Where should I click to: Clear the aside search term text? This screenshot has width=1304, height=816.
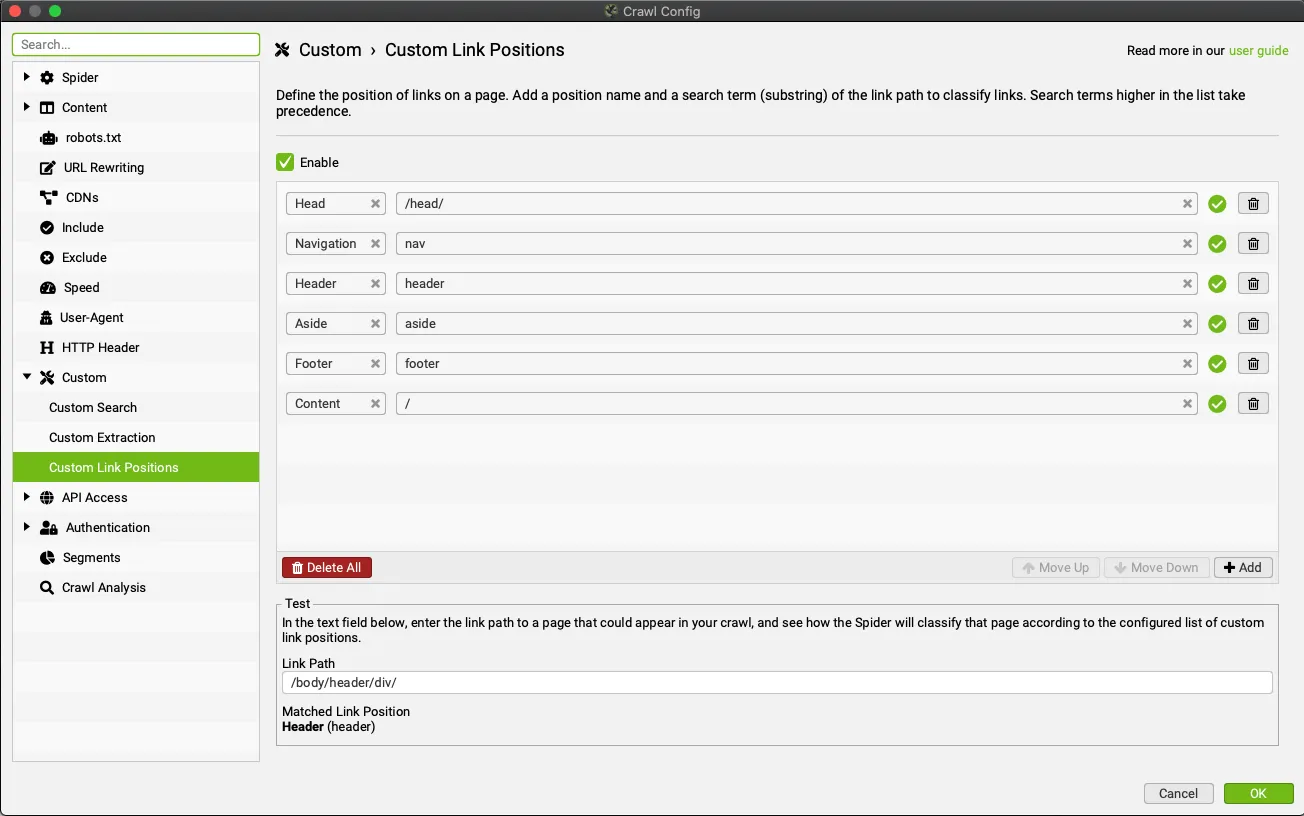pyautogui.click(x=1187, y=324)
